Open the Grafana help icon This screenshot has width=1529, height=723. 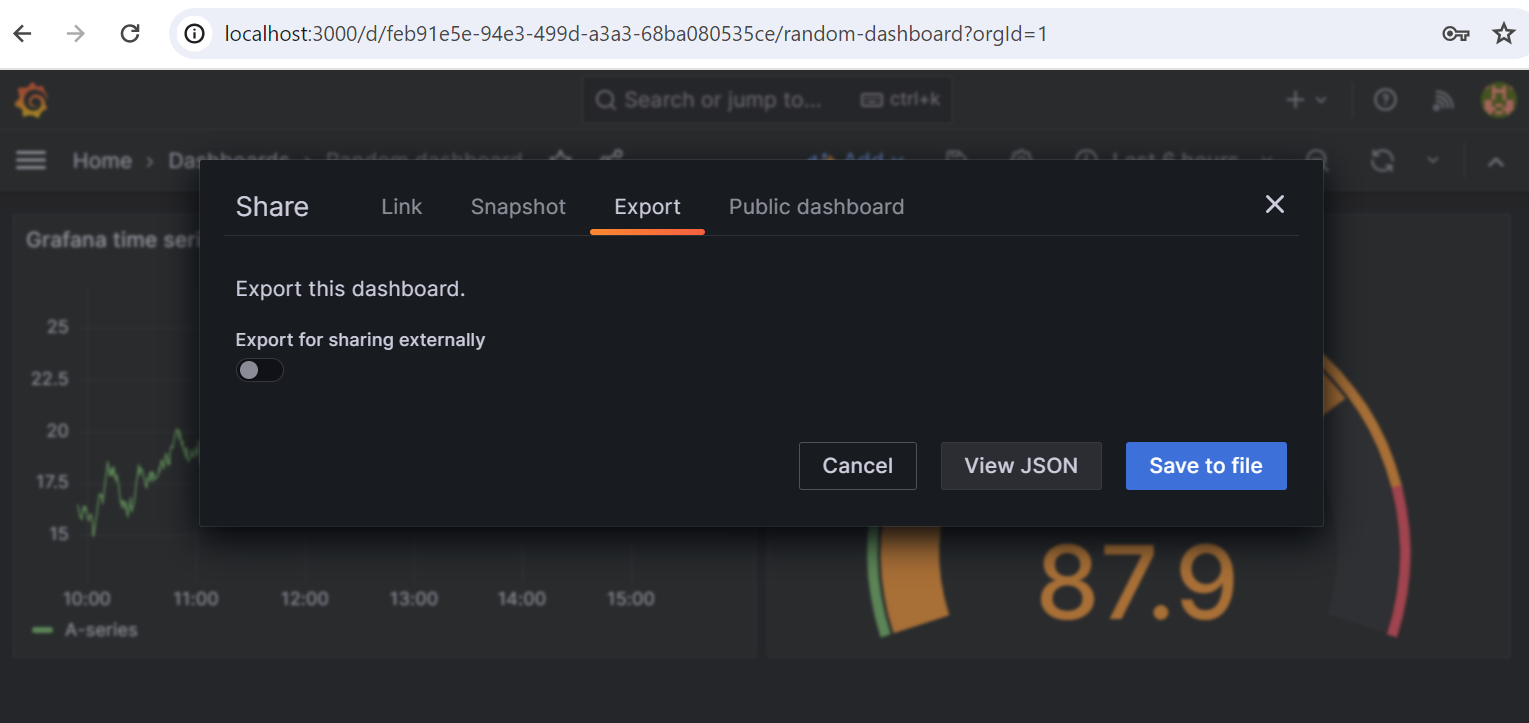(1385, 100)
